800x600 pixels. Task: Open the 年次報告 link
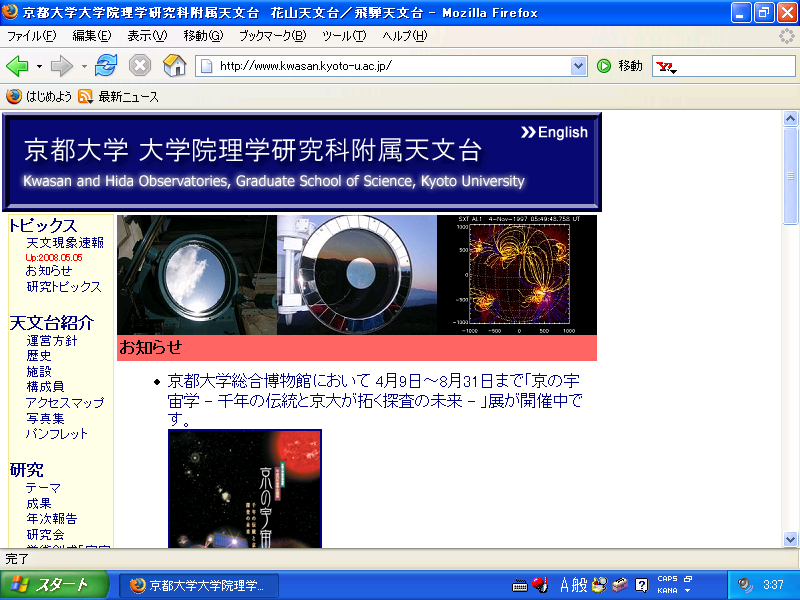[x=52, y=519]
